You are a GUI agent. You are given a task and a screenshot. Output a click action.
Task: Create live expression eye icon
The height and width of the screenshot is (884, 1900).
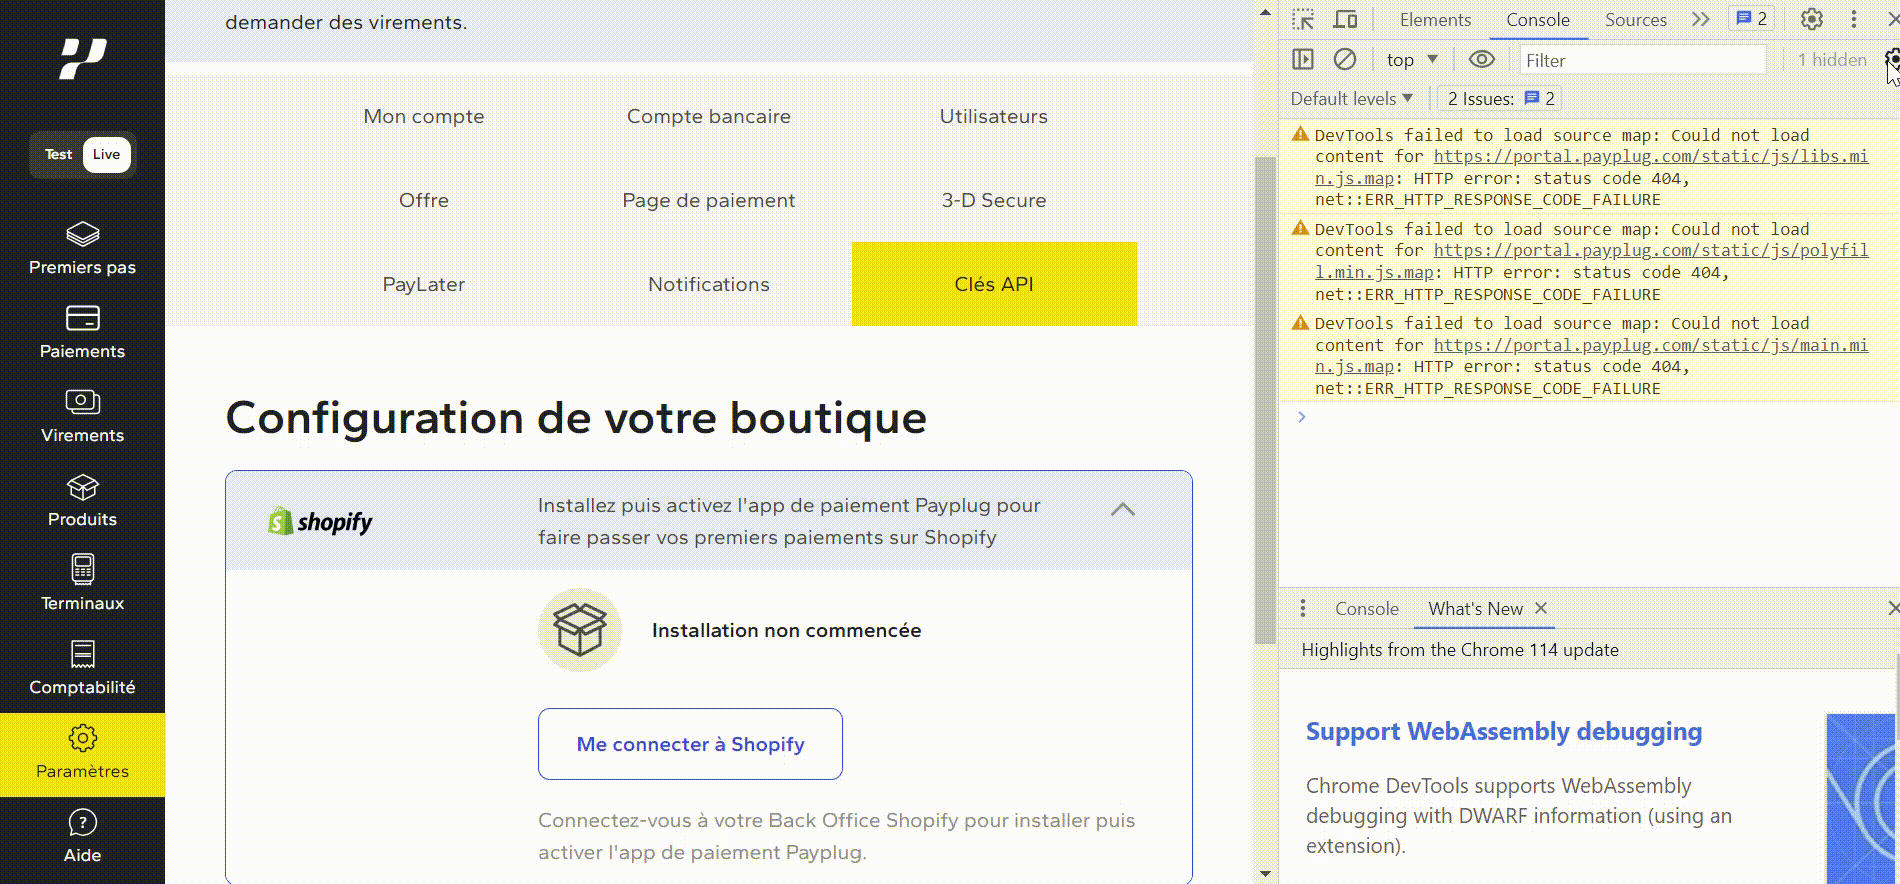click(1482, 59)
